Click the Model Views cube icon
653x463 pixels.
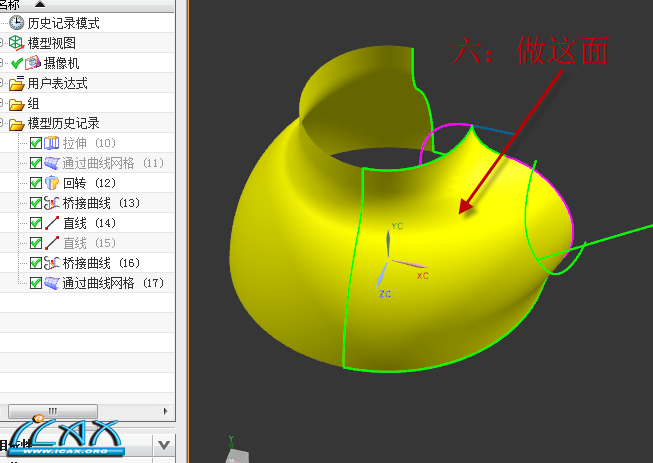(x=16, y=43)
